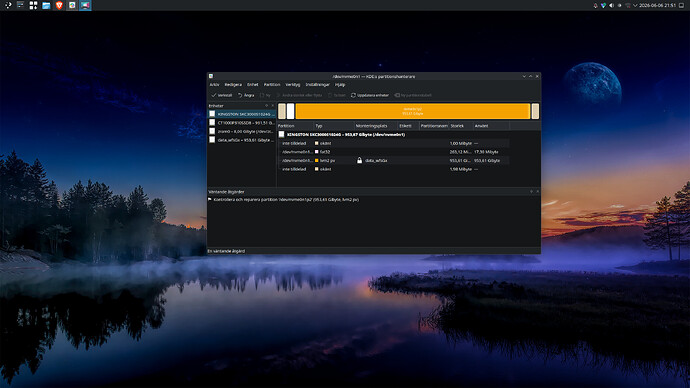Click the second taskbar icon after the launcher
690x388 pixels.
click(x=20, y=5)
